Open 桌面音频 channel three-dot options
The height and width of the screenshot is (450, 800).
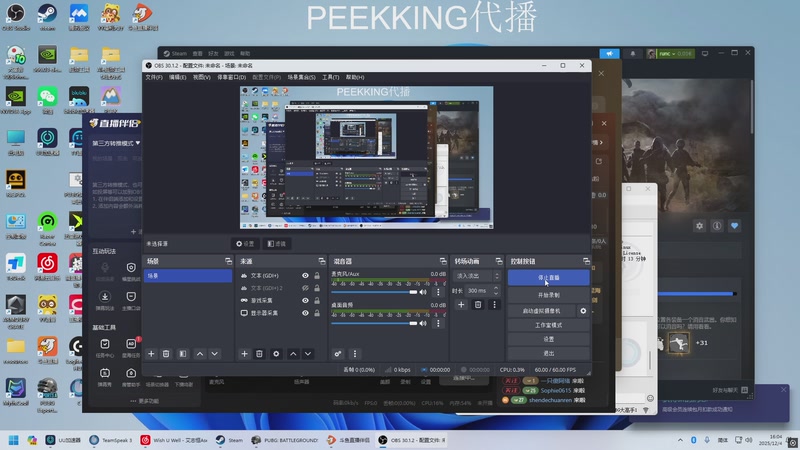point(438,323)
